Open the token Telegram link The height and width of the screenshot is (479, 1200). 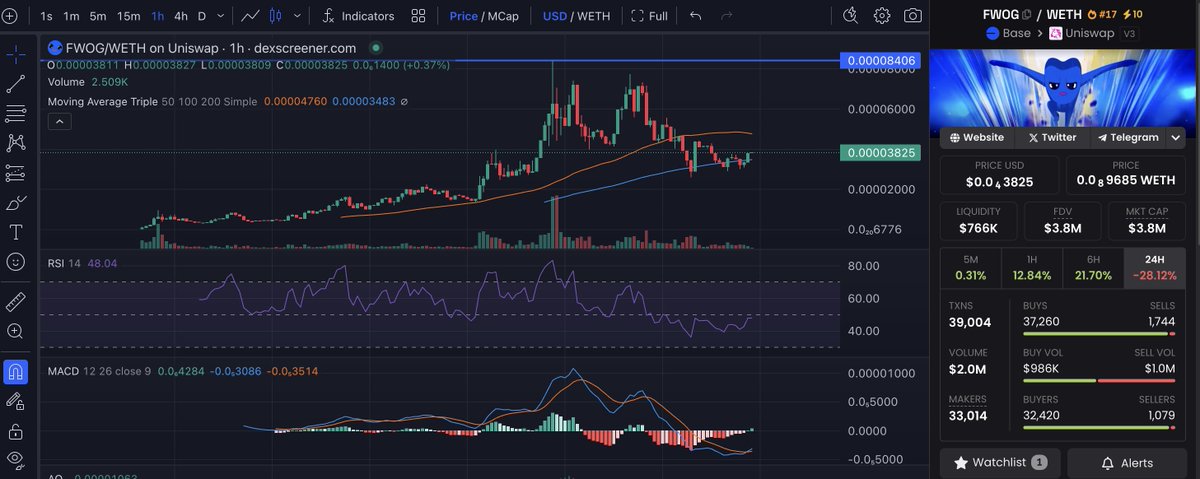click(1127, 138)
